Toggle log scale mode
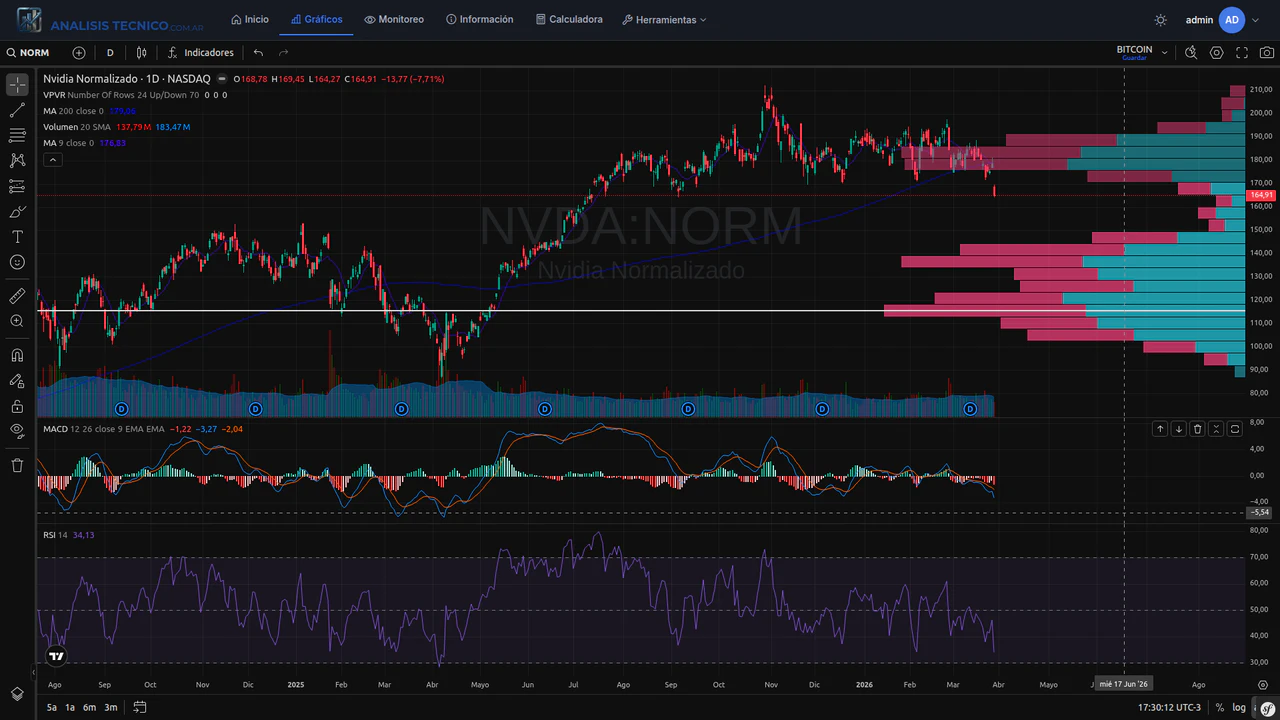Image resolution: width=1280 pixels, height=720 pixels. coord(1239,707)
